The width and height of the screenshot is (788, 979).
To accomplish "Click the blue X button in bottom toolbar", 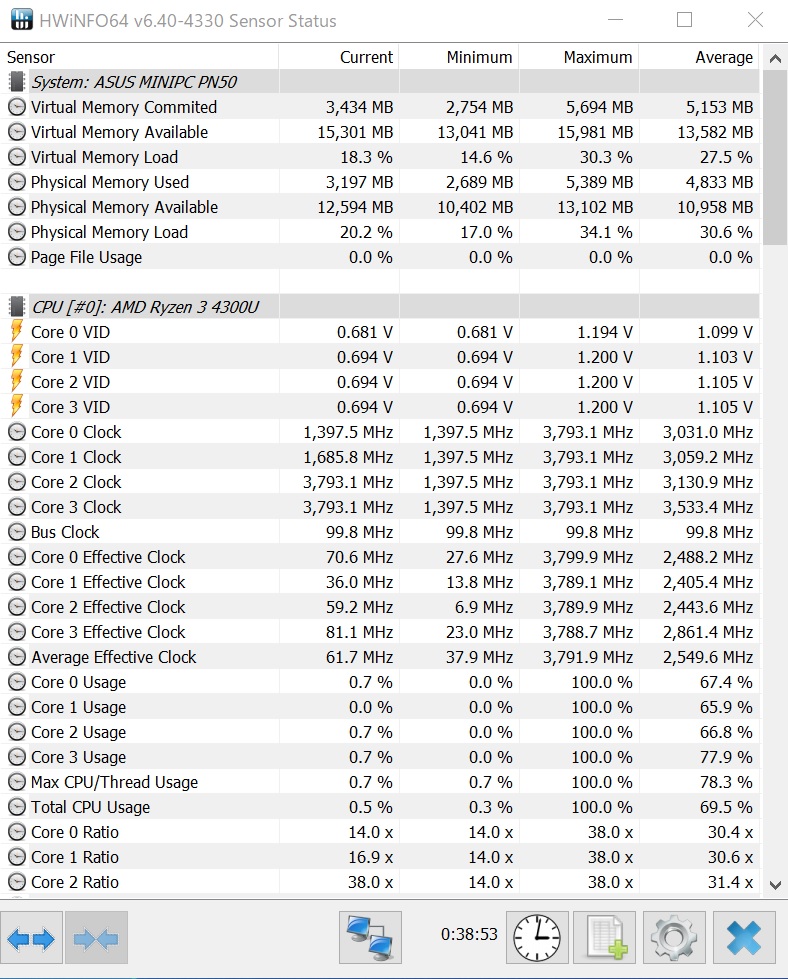I will 743,938.
